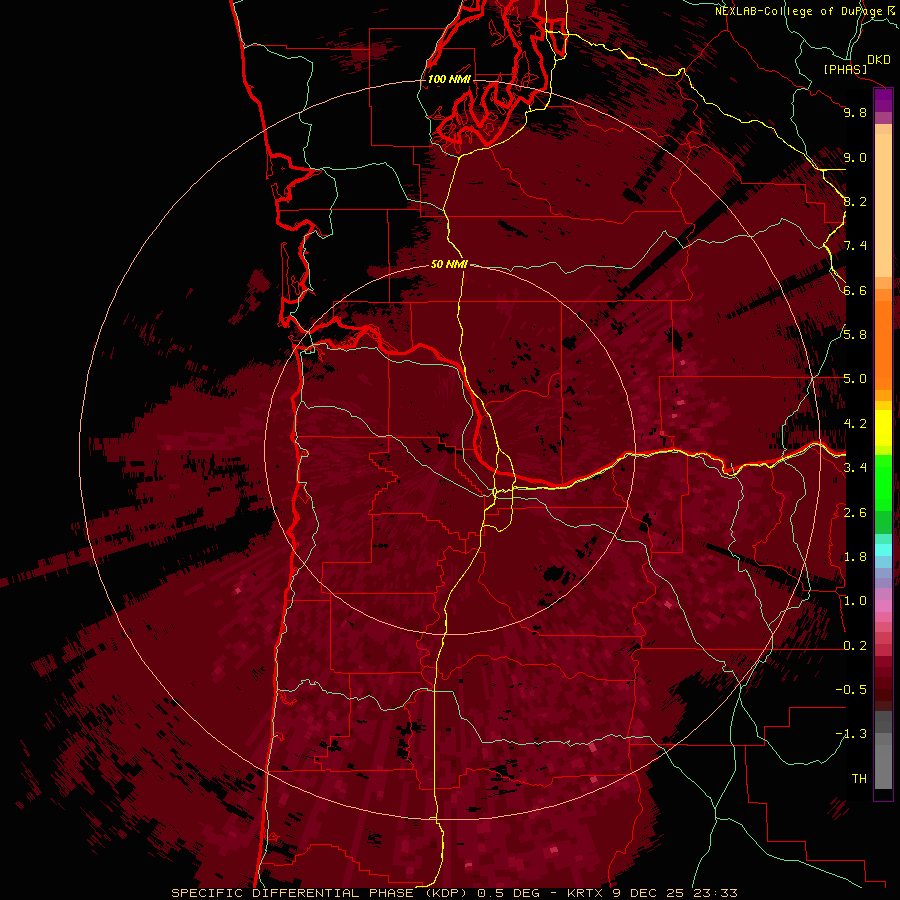This screenshot has width=900, height=900.
Task: Click the 5.8 value on the scale
Action: [855, 334]
